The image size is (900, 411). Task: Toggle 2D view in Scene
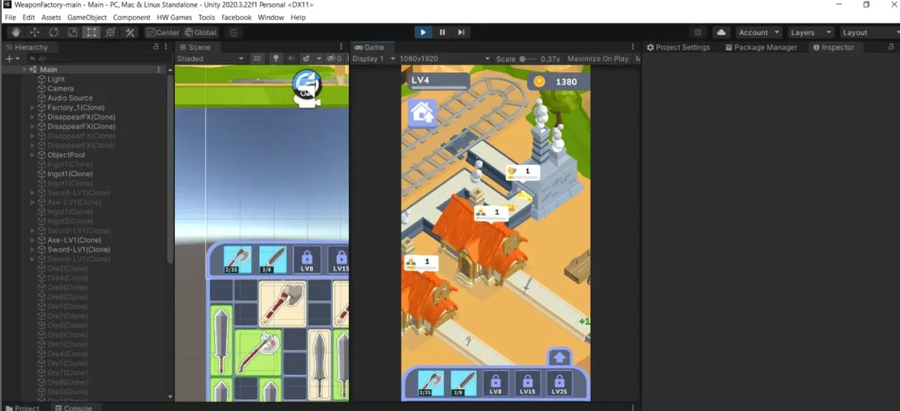[257, 59]
